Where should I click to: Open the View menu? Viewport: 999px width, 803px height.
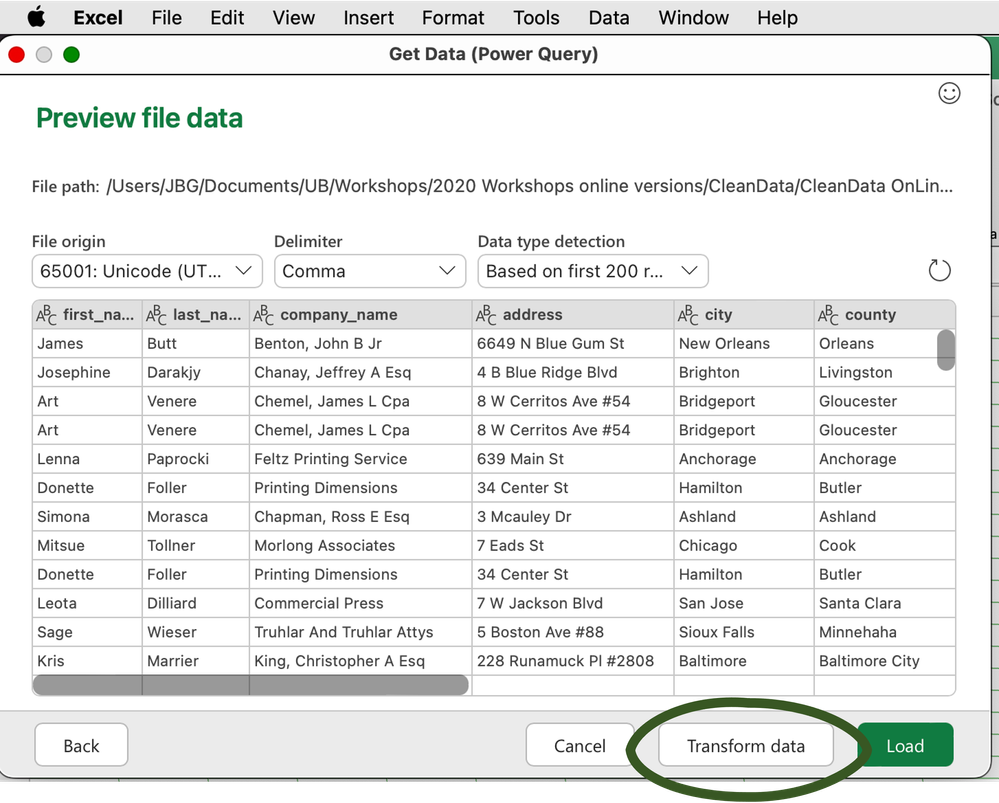click(x=293, y=17)
